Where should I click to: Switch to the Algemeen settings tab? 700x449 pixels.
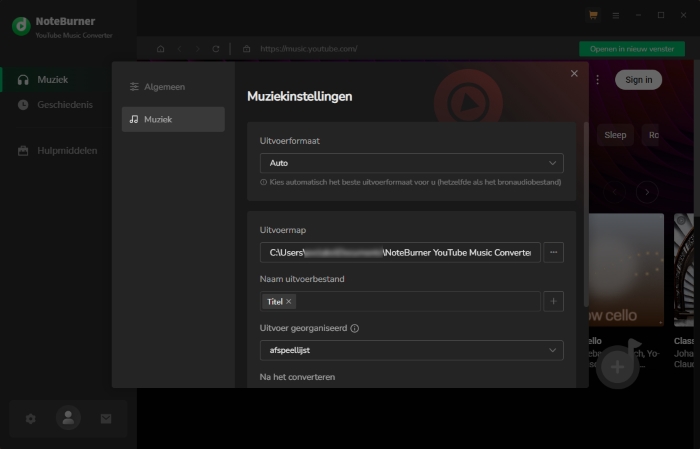173,87
